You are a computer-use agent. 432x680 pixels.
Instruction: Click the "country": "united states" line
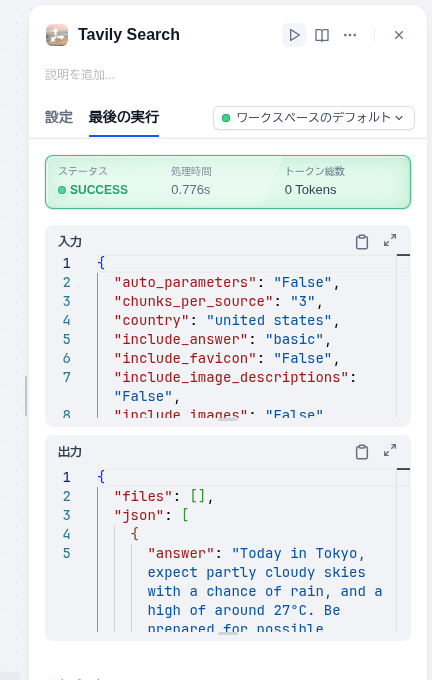coord(226,320)
